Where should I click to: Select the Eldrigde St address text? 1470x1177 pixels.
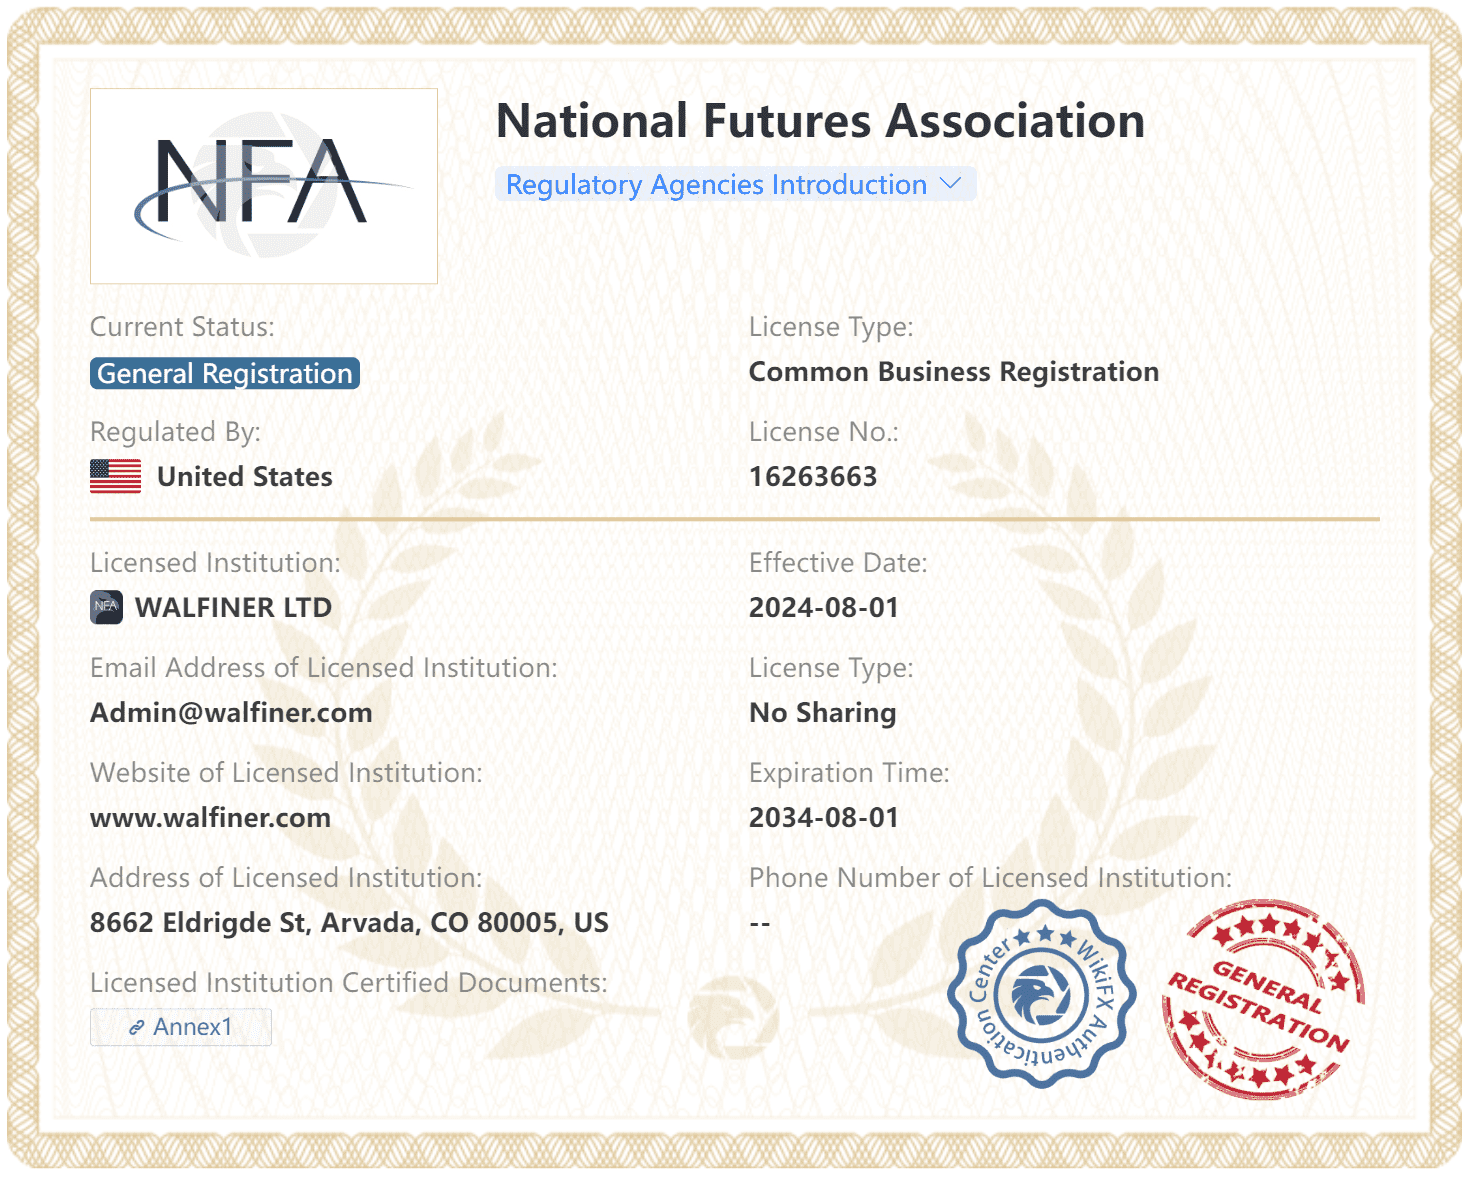coord(349,922)
